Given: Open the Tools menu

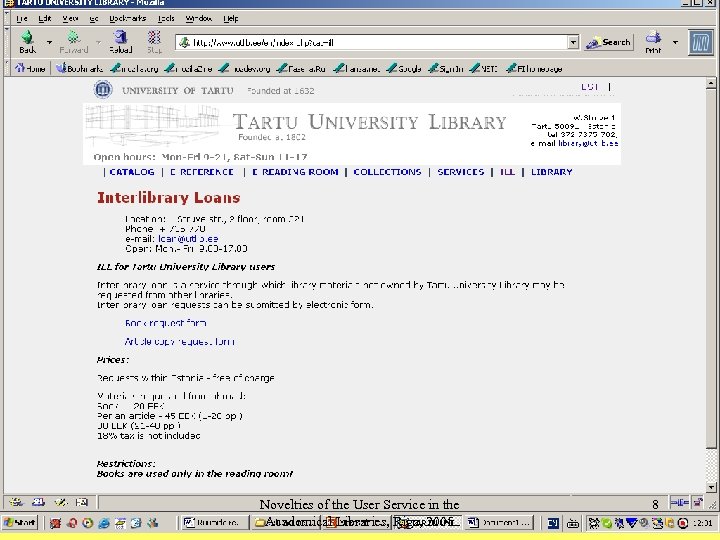Looking at the screenshot, I should (166, 18).
